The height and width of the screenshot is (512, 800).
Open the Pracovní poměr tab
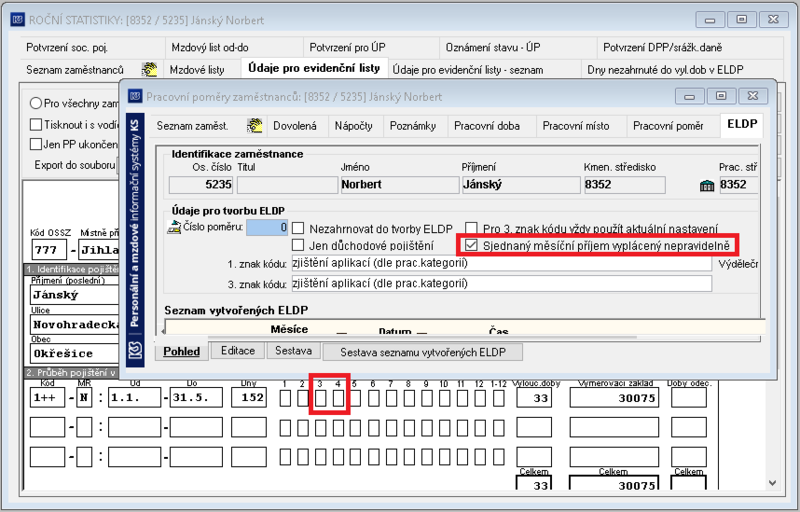[x=668, y=126]
